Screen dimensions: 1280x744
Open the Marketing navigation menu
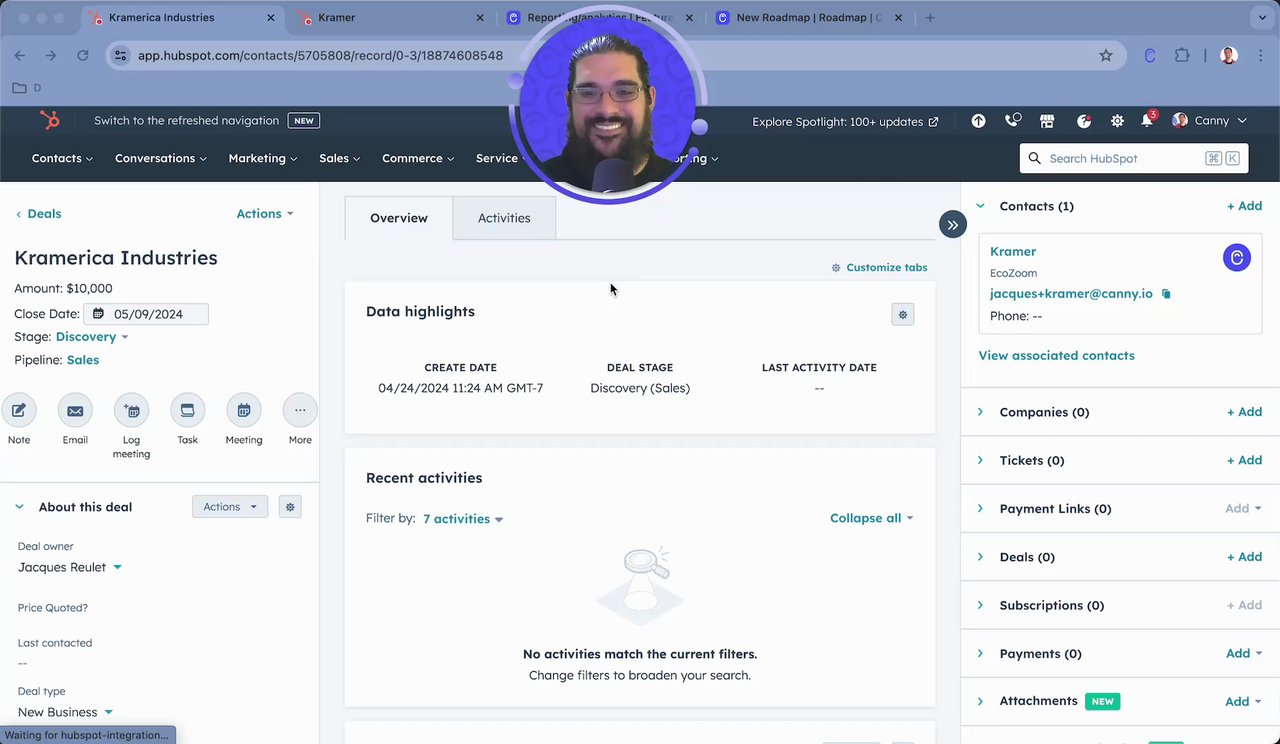(264, 158)
